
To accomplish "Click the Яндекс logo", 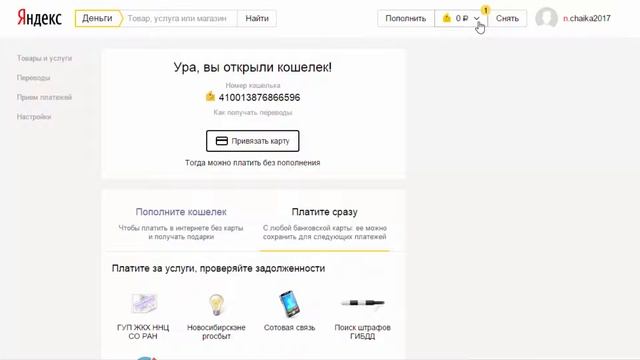I will point(39,18).
